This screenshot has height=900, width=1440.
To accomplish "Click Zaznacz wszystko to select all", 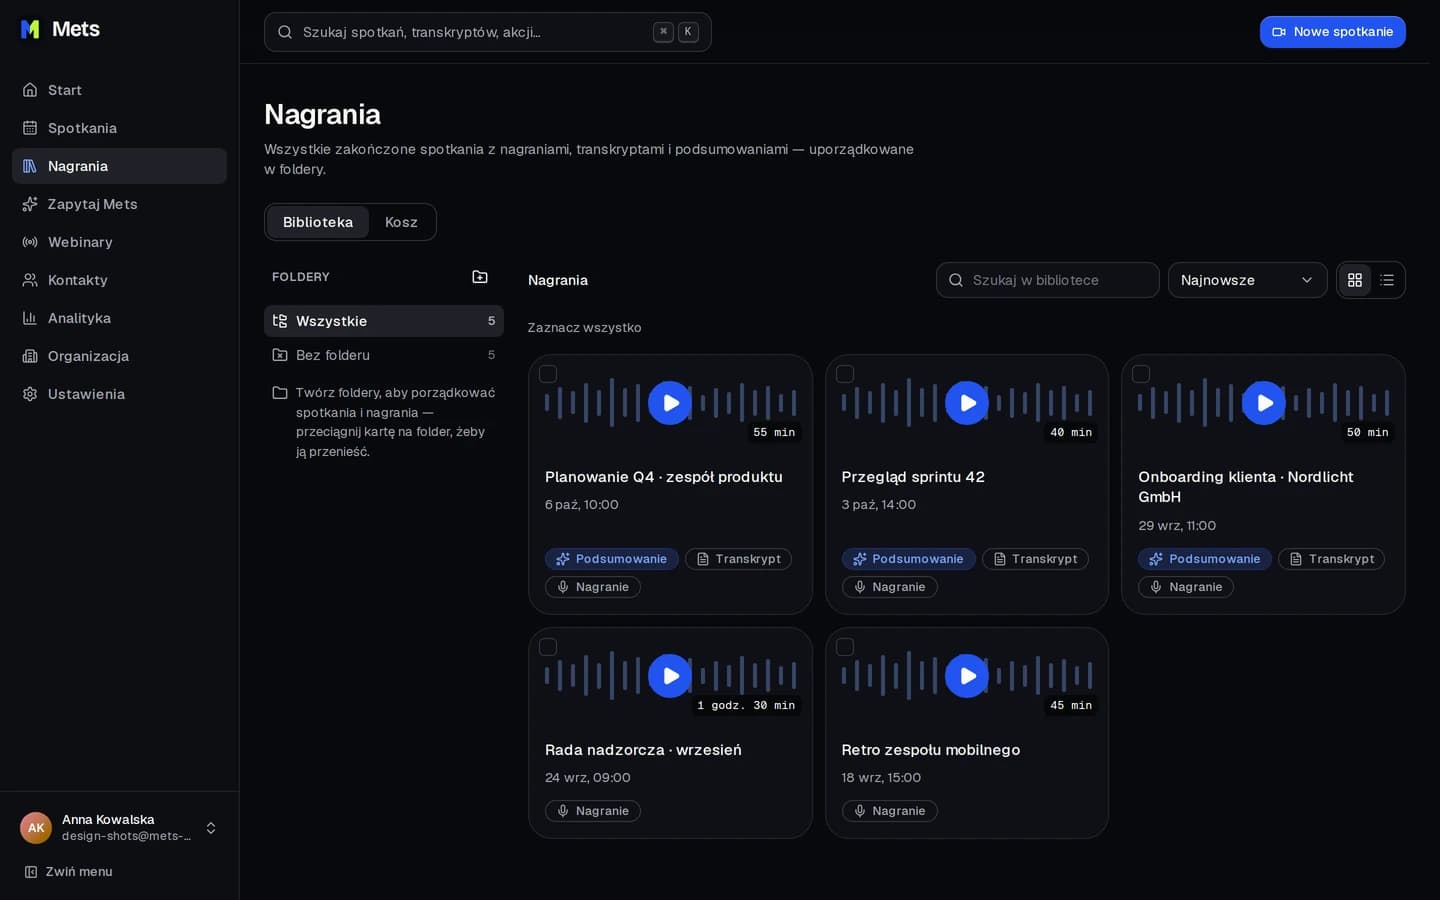I will coord(585,328).
